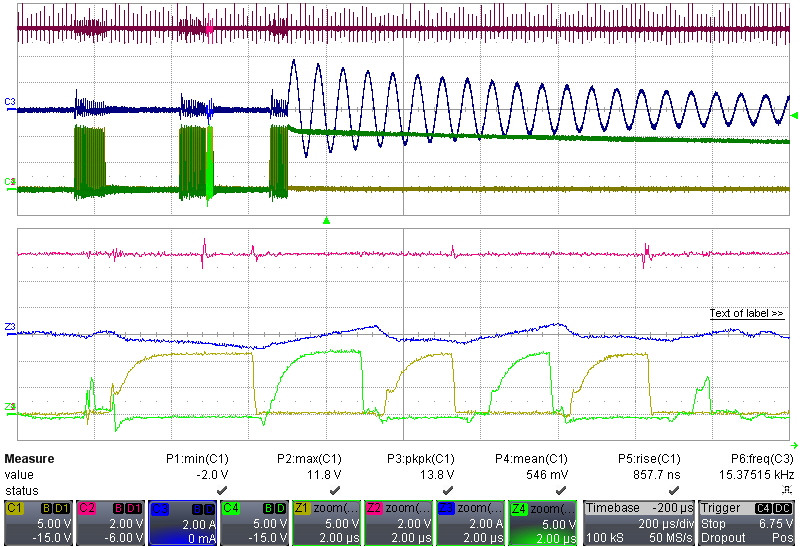Screen dimensions: 800x547
Task: Select measurement P4:mean(C1) header
Action: click(x=531, y=459)
